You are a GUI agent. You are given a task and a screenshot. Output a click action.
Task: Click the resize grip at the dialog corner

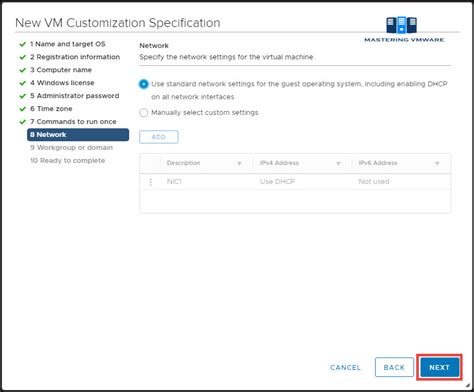(x=467, y=385)
